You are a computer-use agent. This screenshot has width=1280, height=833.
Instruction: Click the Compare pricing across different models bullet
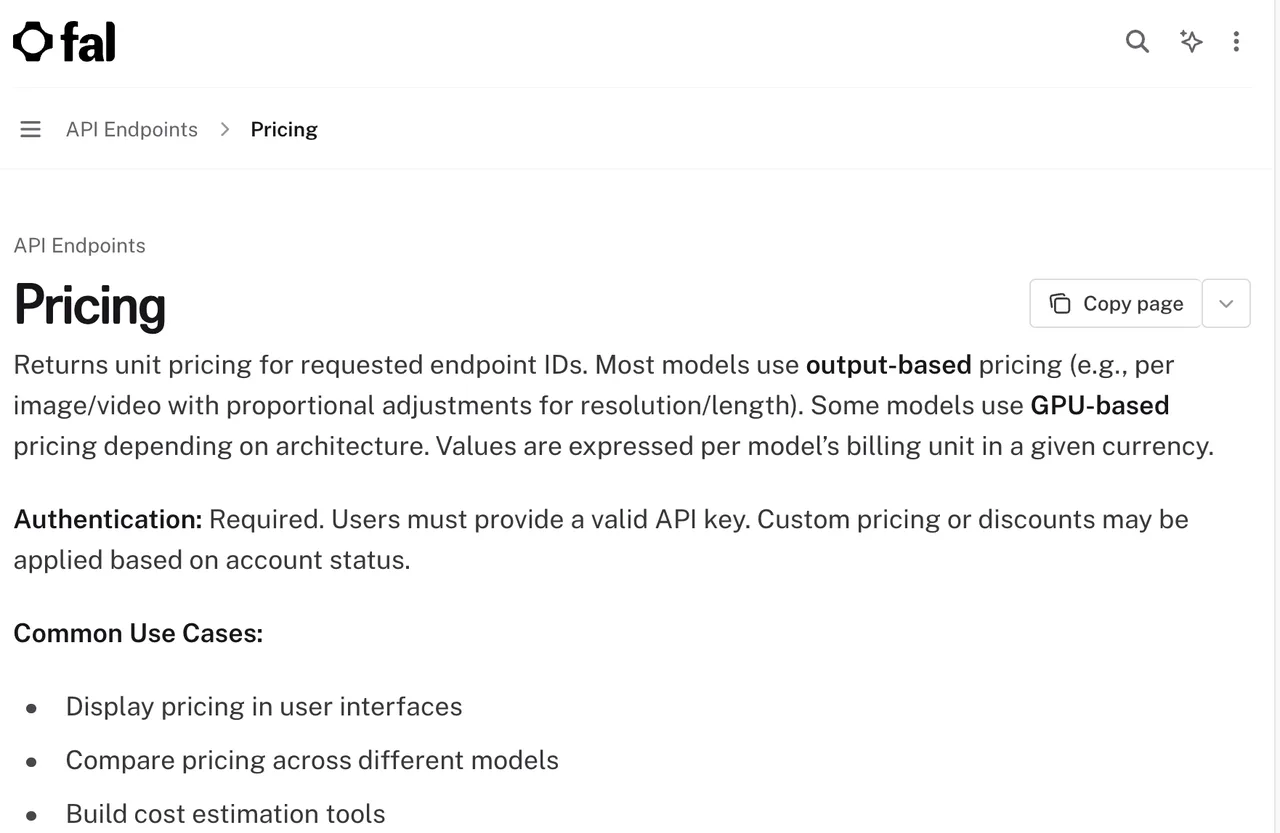312,760
